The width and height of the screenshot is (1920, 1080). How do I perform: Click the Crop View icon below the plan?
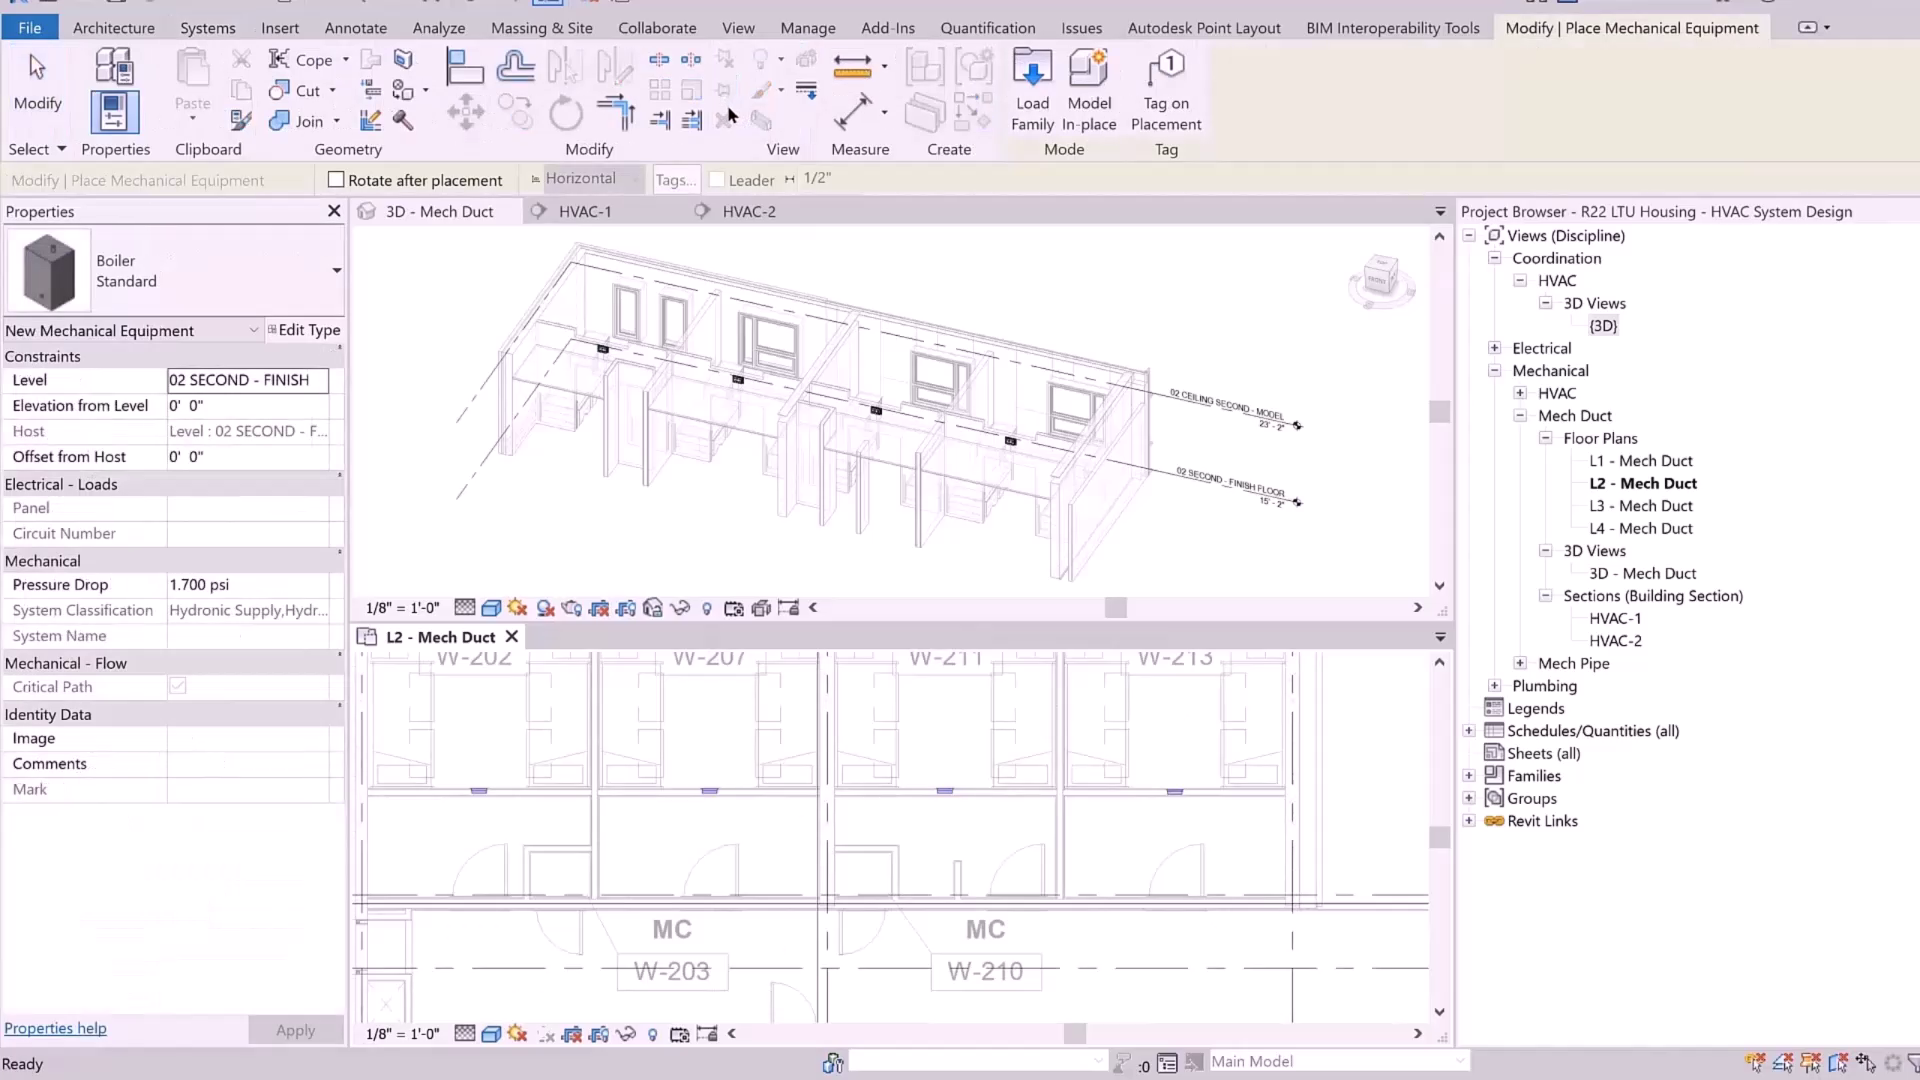pos(680,1034)
